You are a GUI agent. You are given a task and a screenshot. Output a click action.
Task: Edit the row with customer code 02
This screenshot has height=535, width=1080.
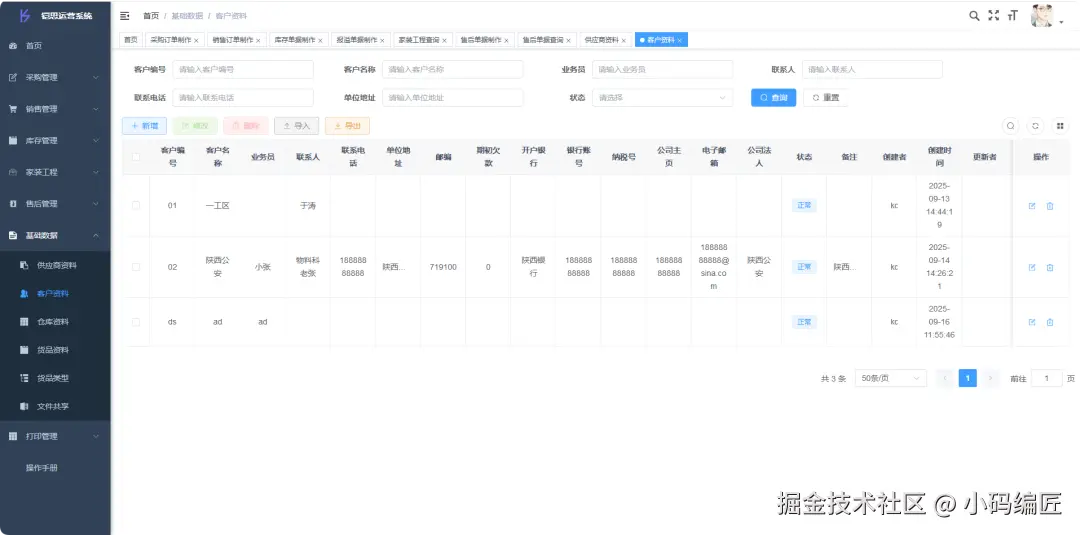tap(1032, 267)
